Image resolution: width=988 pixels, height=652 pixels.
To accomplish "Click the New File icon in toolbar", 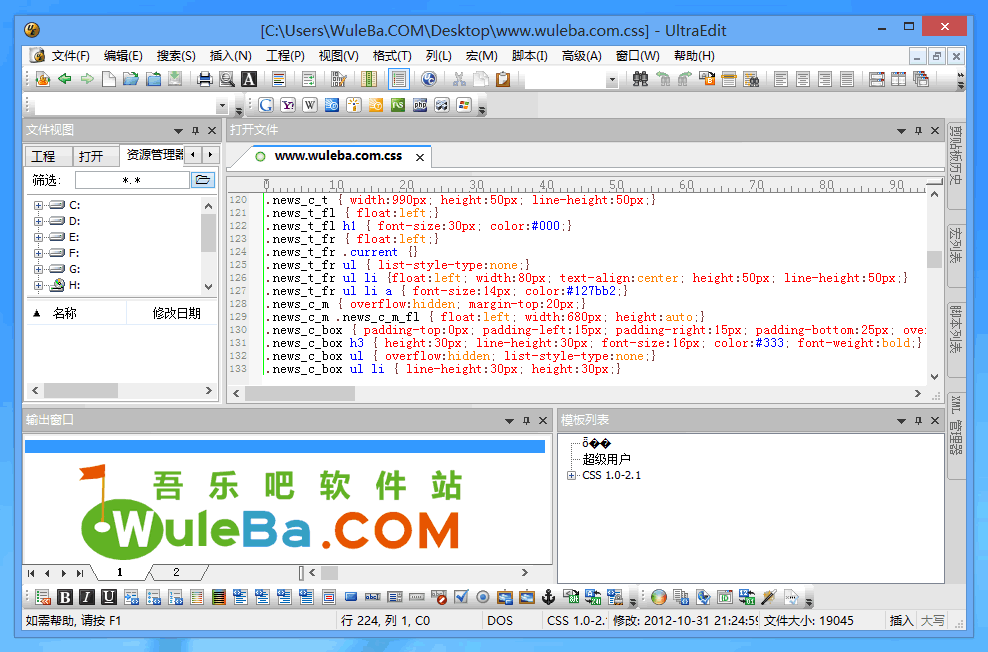I will click(x=108, y=79).
